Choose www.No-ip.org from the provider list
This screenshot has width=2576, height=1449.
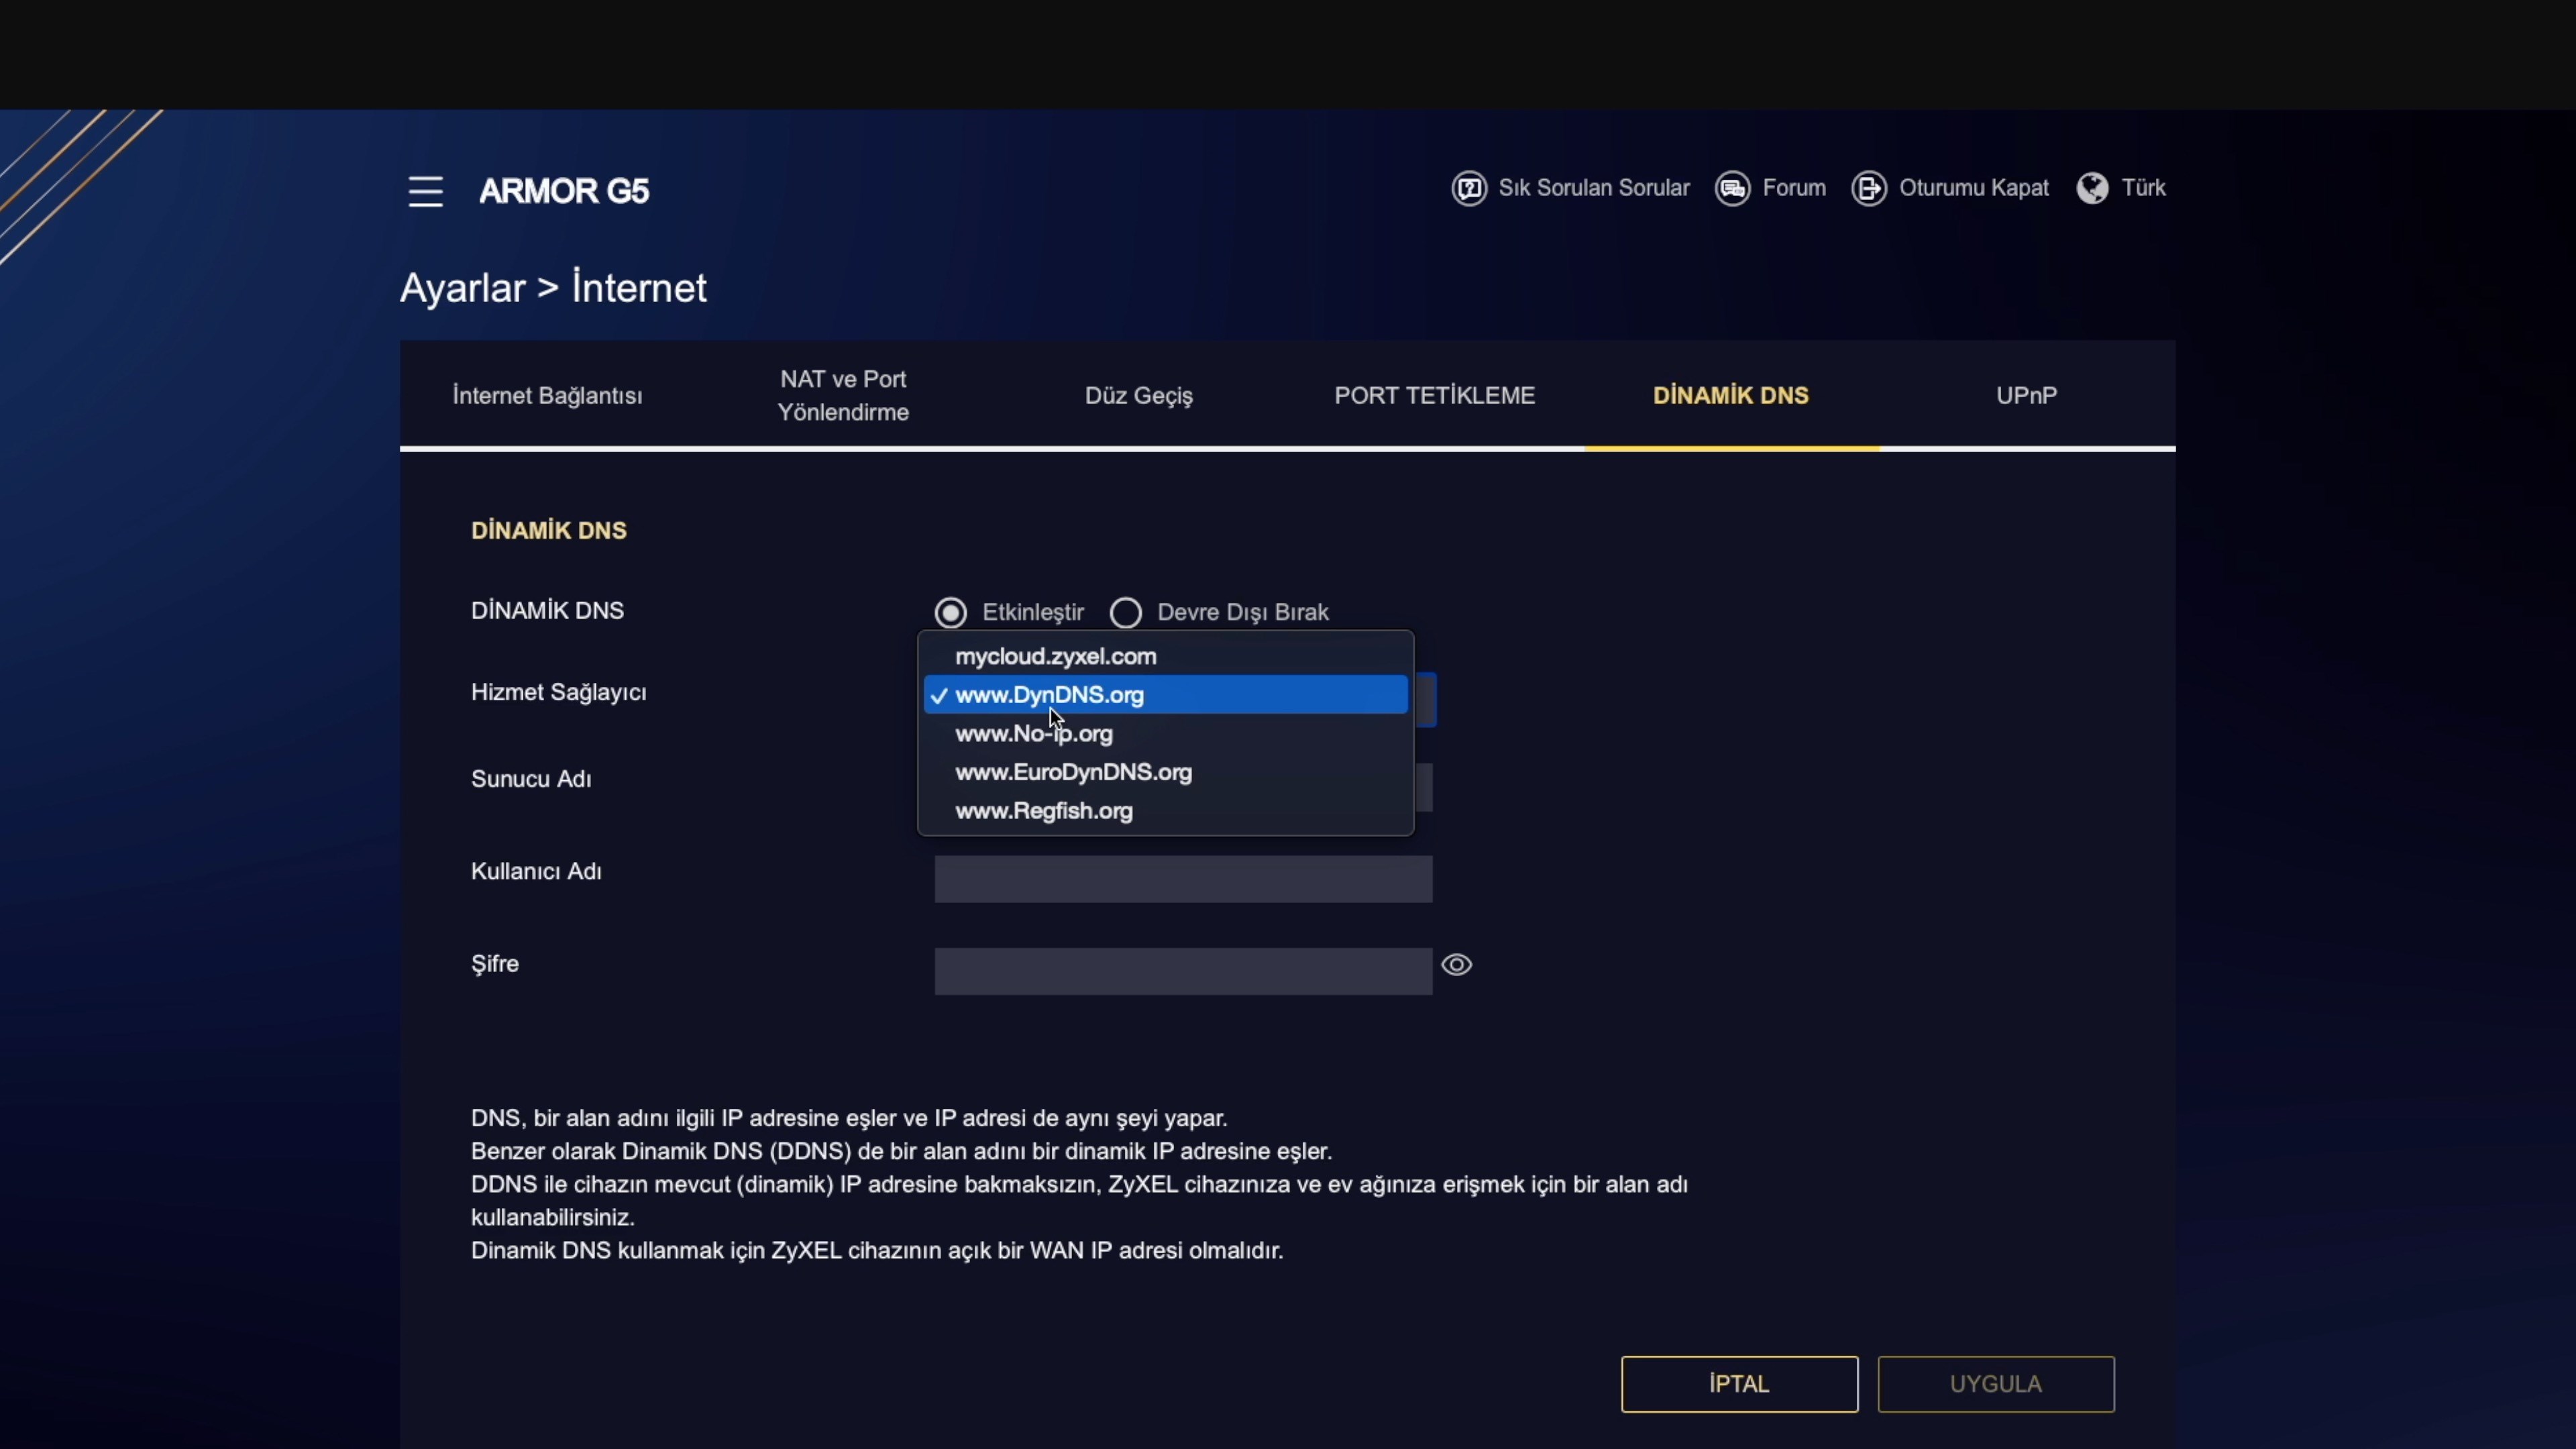pos(1165,733)
